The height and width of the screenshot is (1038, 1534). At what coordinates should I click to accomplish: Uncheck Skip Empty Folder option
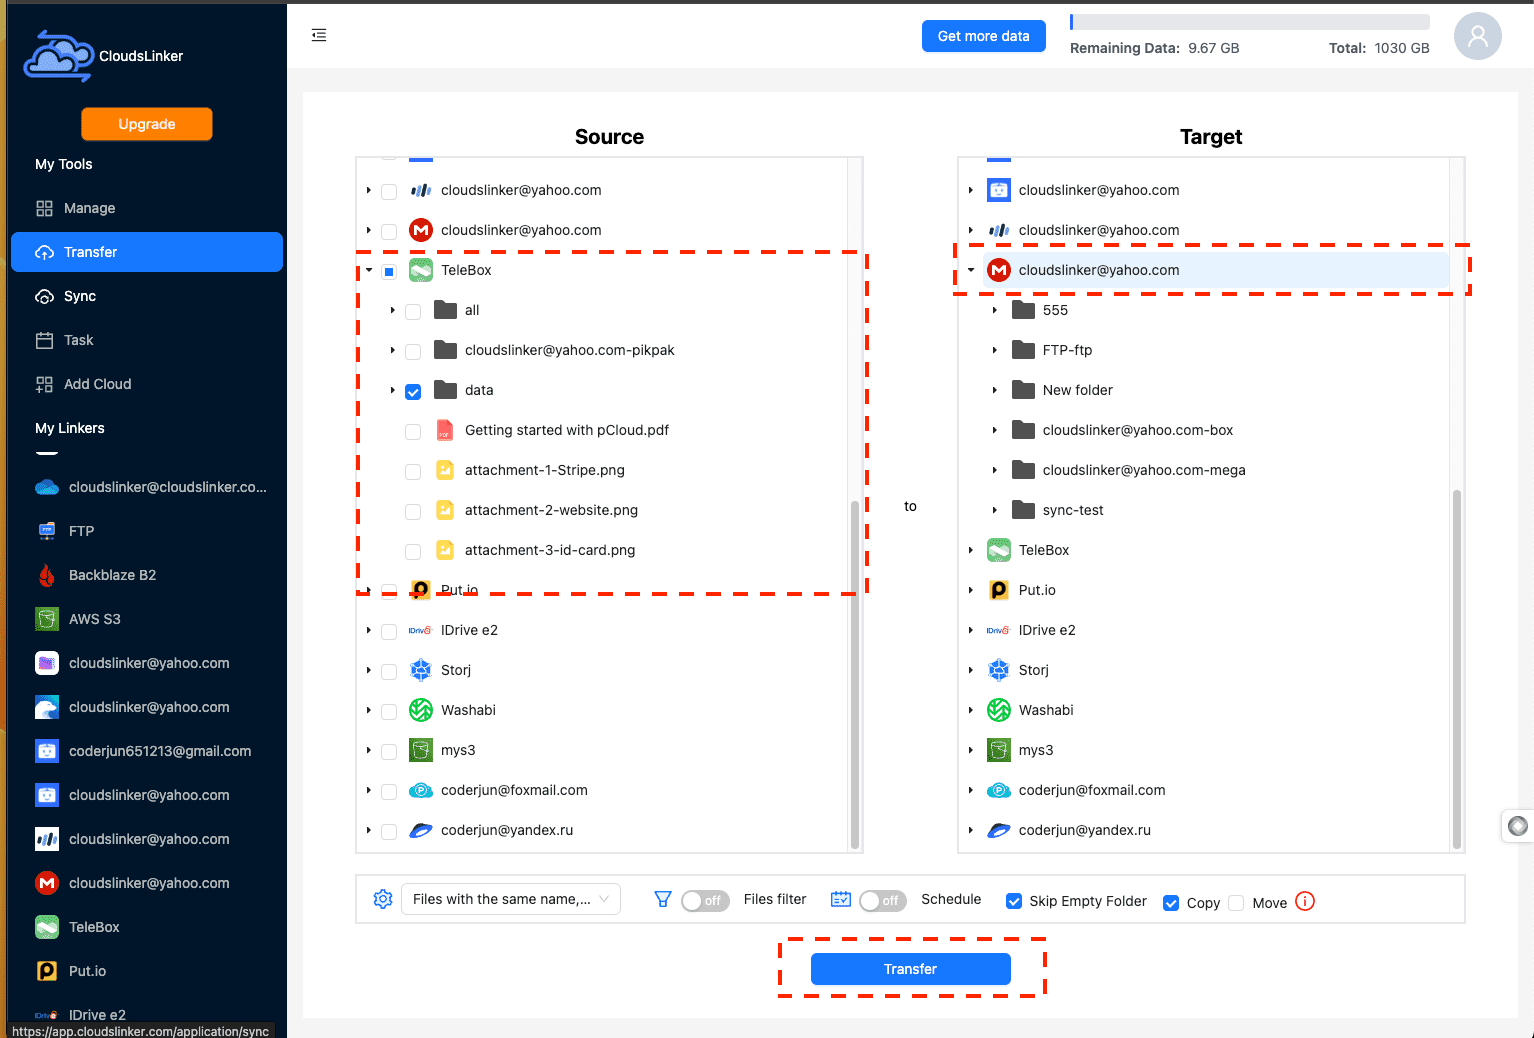(1014, 901)
